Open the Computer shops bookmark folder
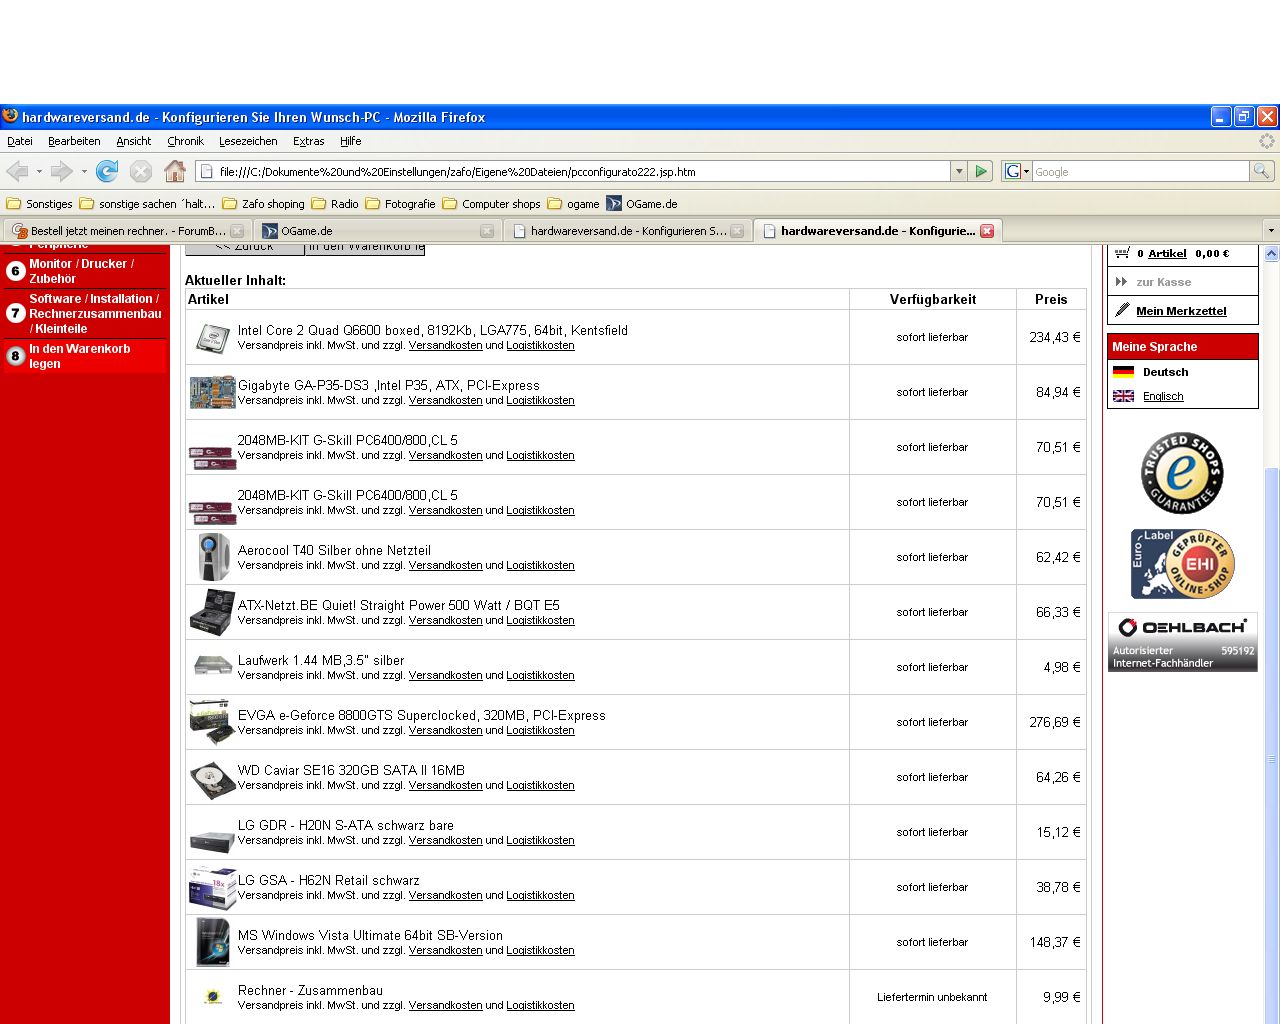1280x1024 pixels. point(491,204)
